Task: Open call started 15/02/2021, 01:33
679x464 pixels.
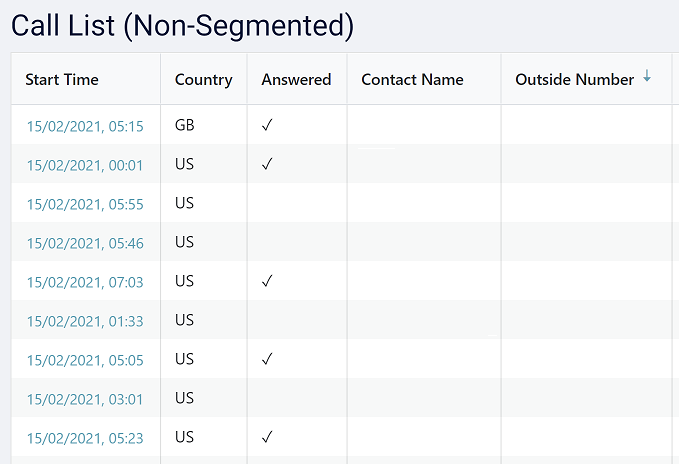Action: [x=85, y=321]
